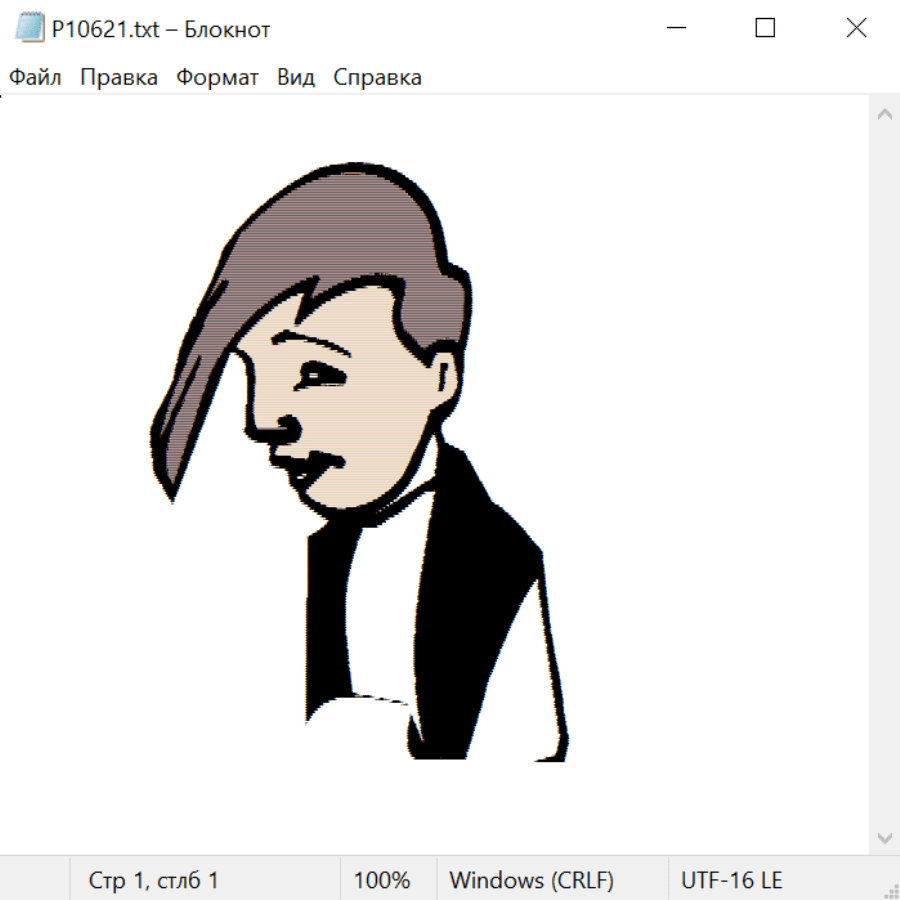Screen dimensions: 900x900
Task: Minimize the Блокнот window
Action: tap(674, 28)
